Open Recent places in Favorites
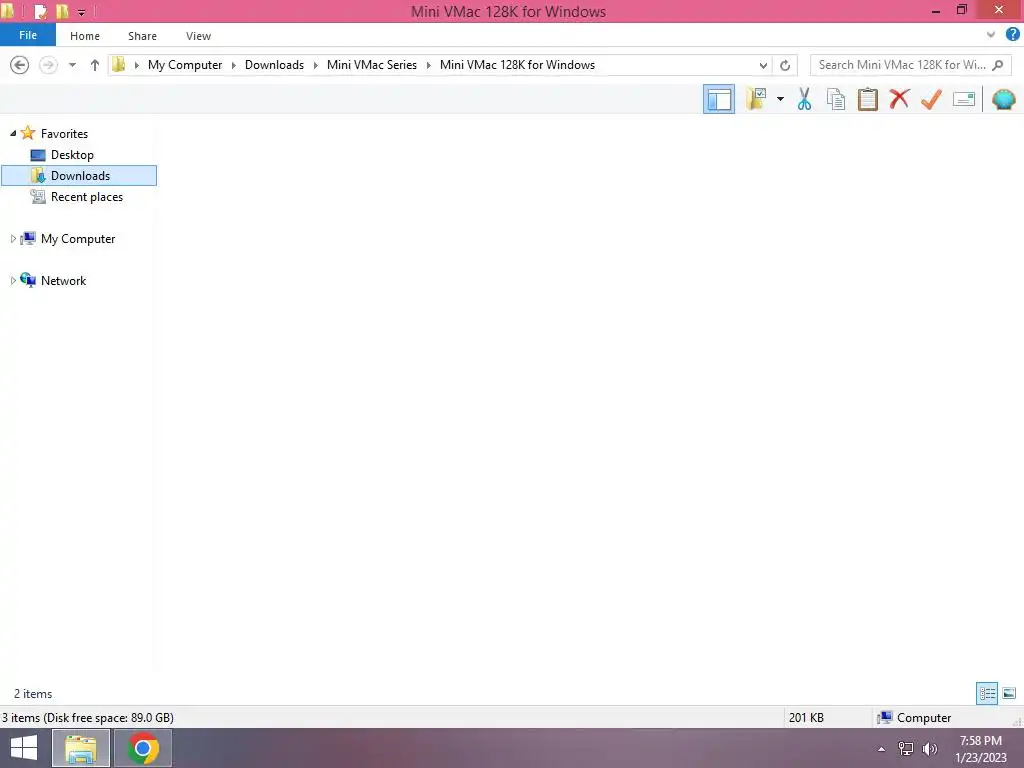1024x768 pixels. point(87,197)
